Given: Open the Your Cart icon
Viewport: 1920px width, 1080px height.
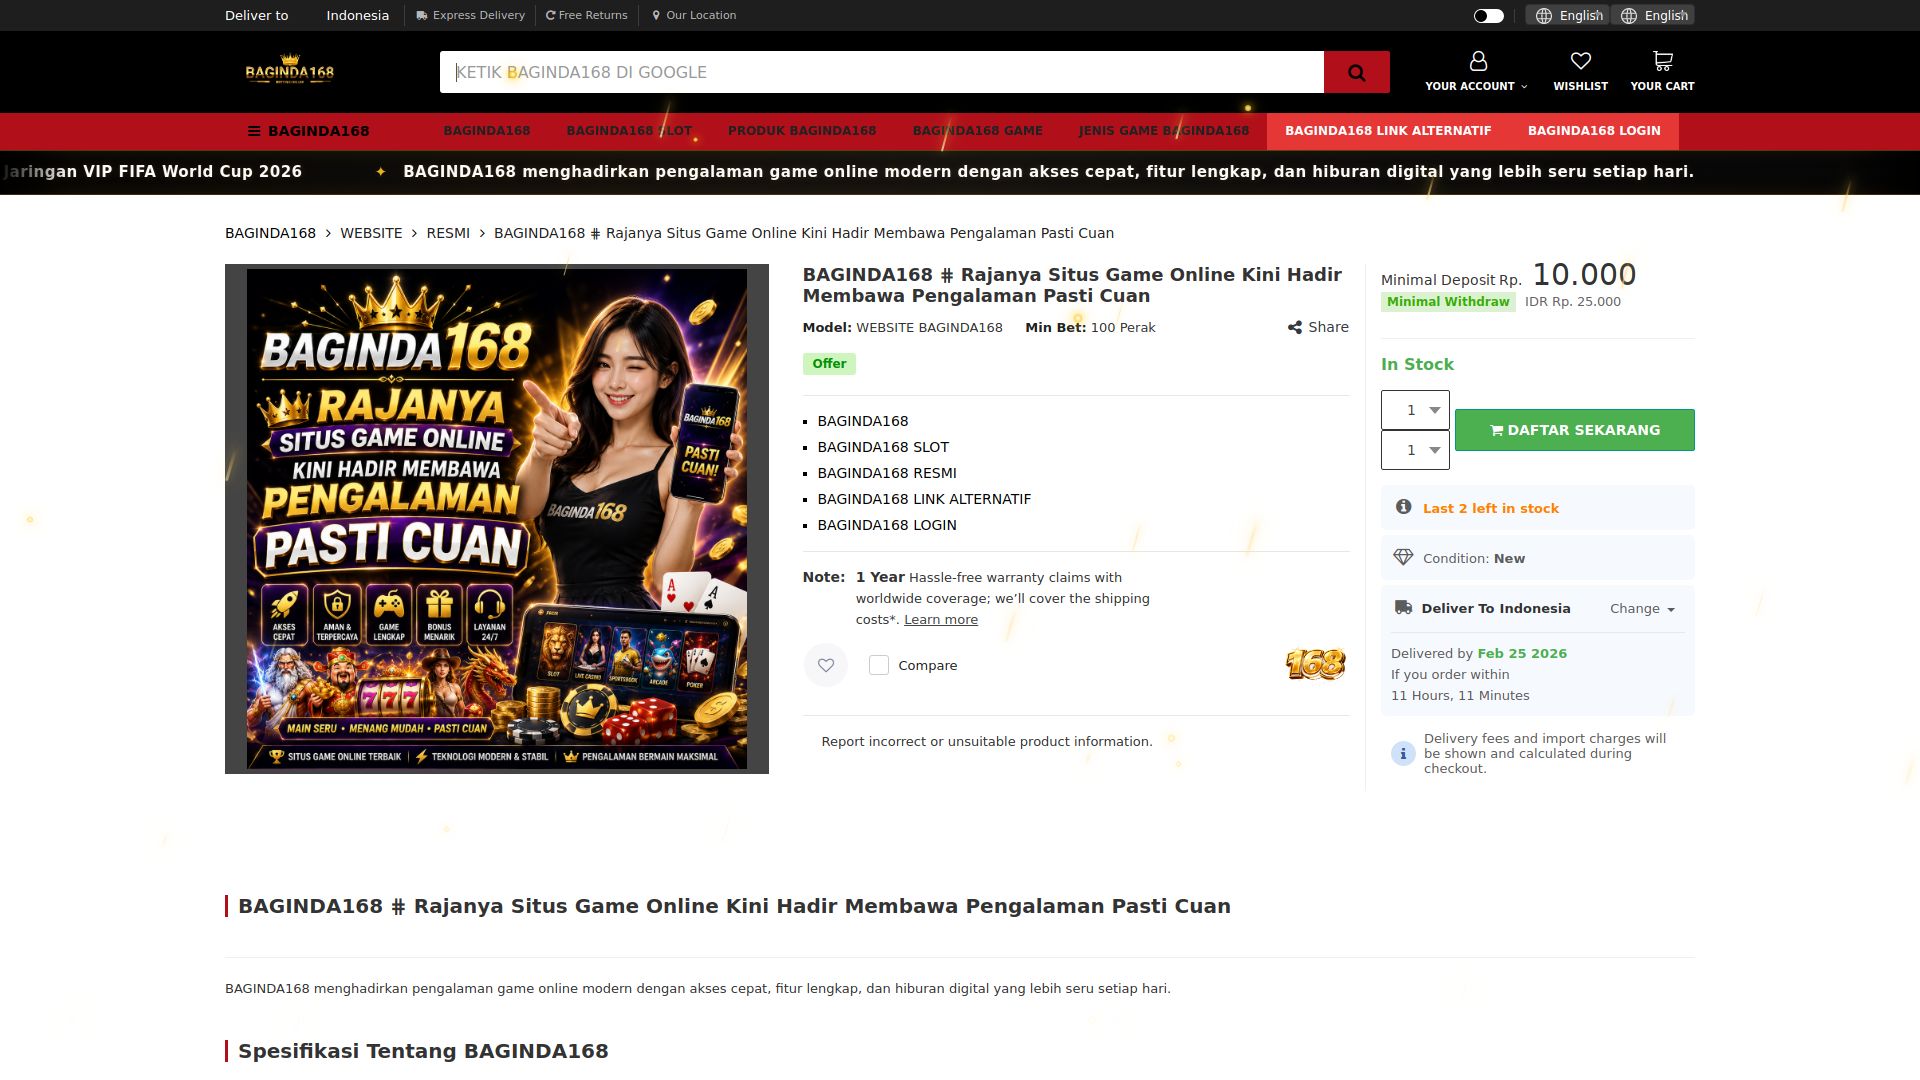Looking at the screenshot, I should tap(1662, 62).
